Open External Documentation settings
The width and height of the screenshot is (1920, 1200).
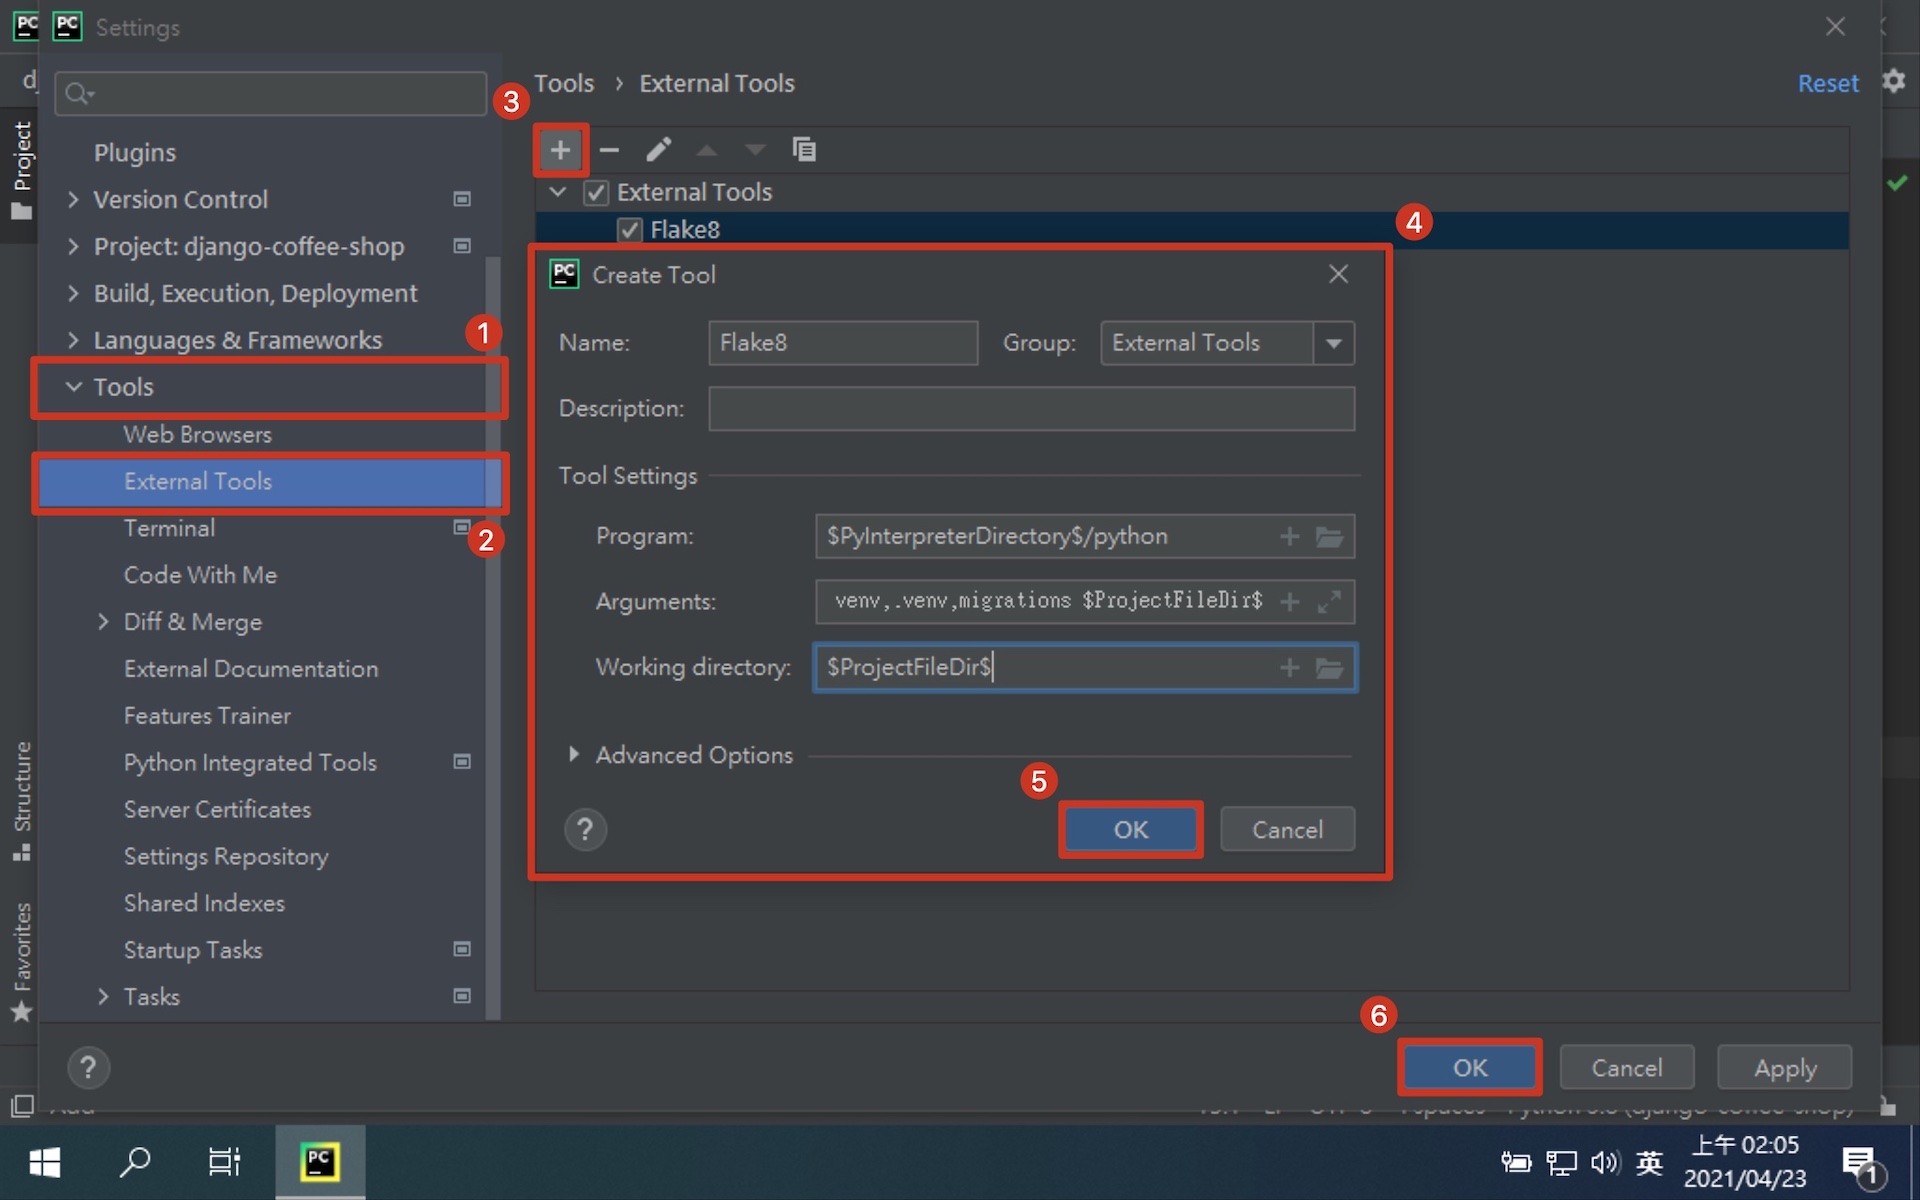pyautogui.click(x=251, y=669)
